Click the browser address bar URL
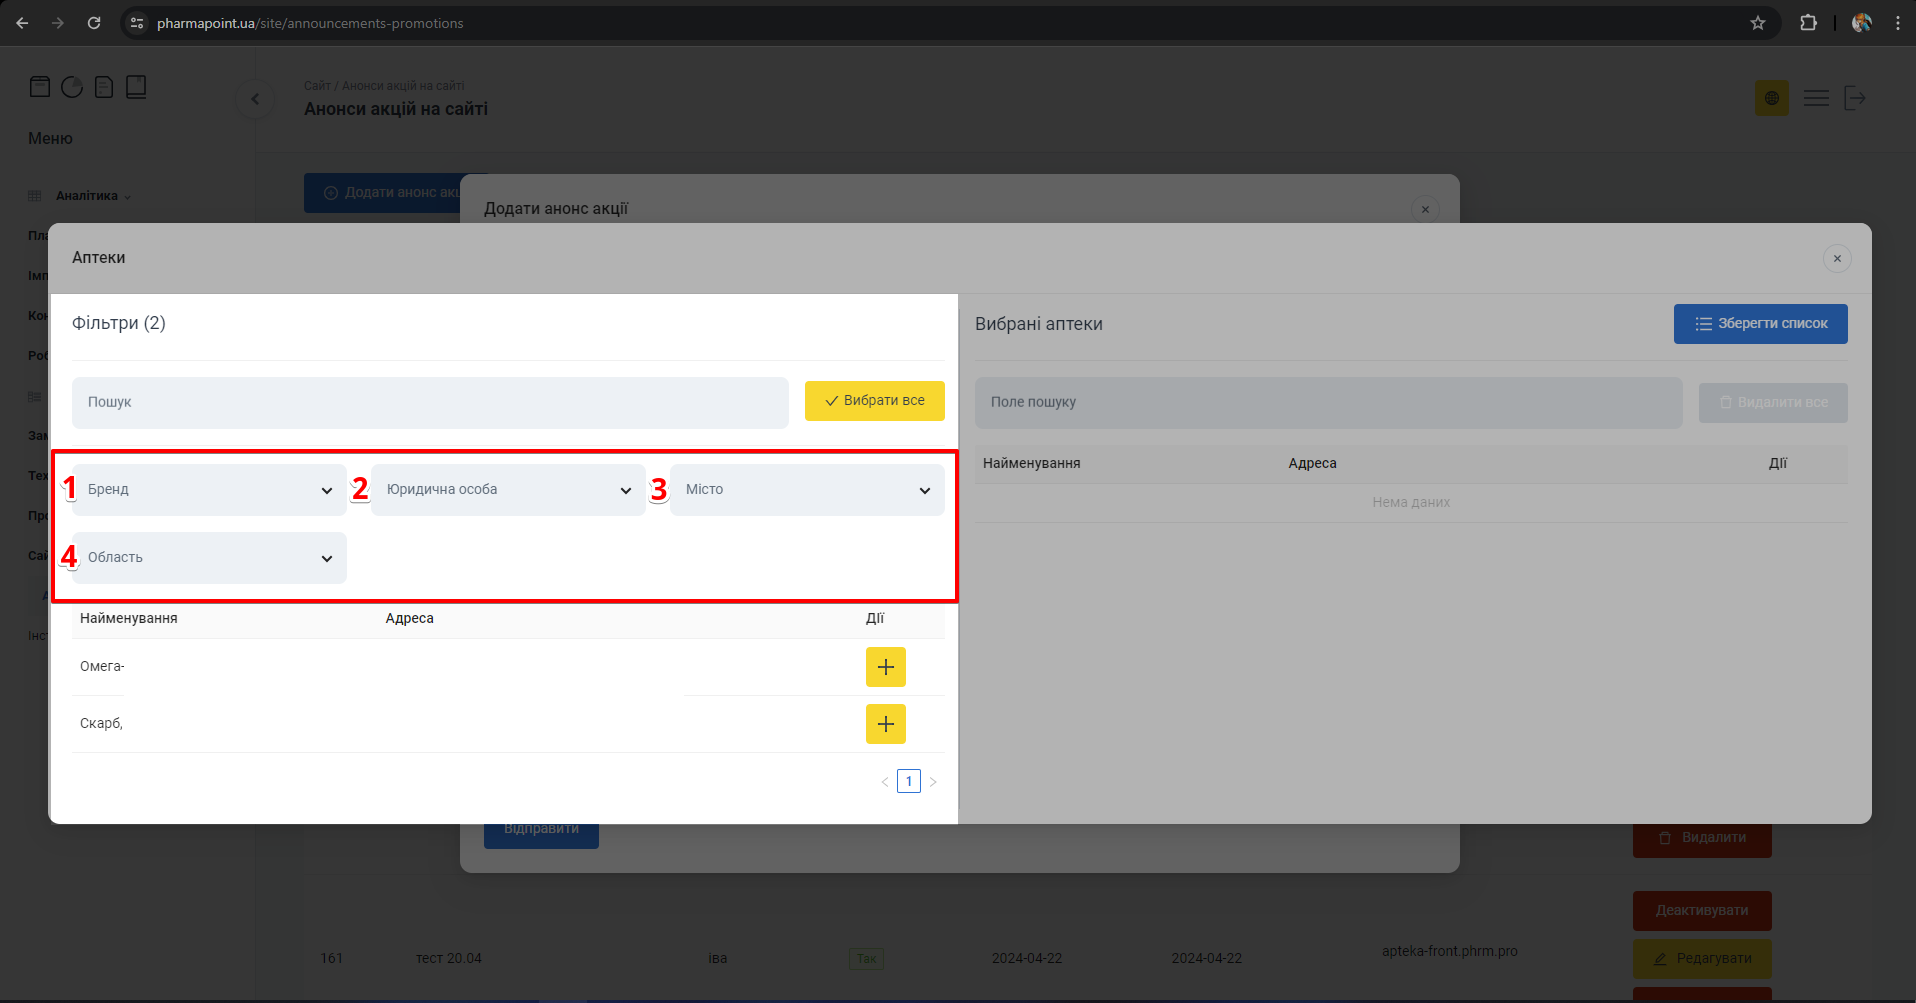1916x1003 pixels. [x=310, y=23]
